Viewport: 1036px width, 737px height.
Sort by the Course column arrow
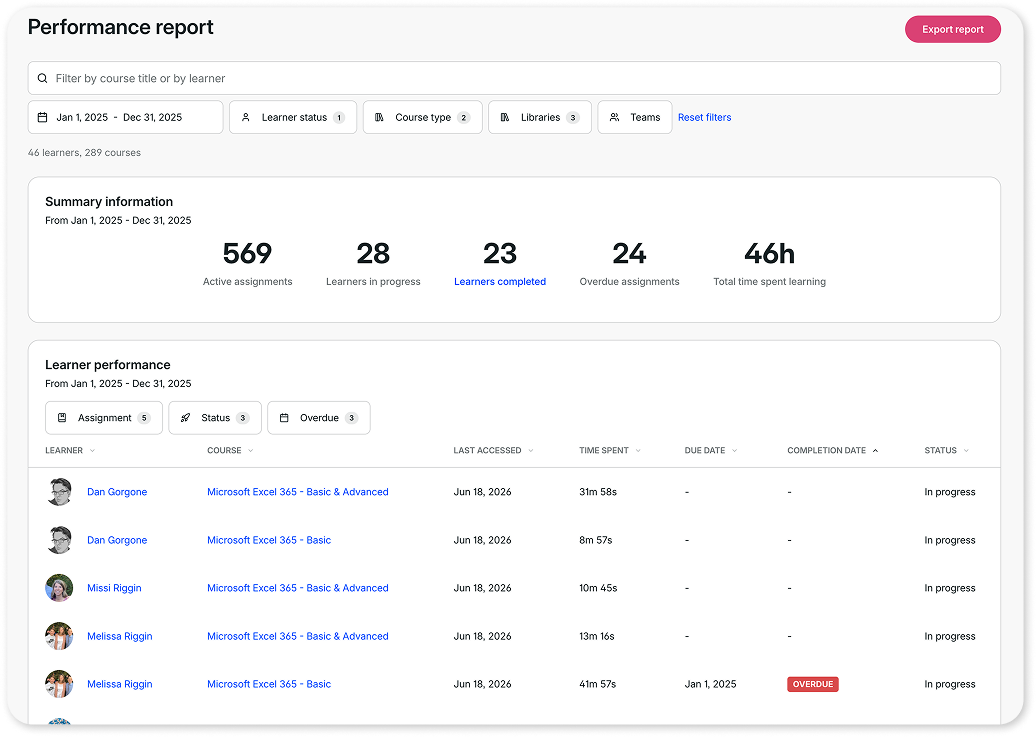(x=250, y=450)
